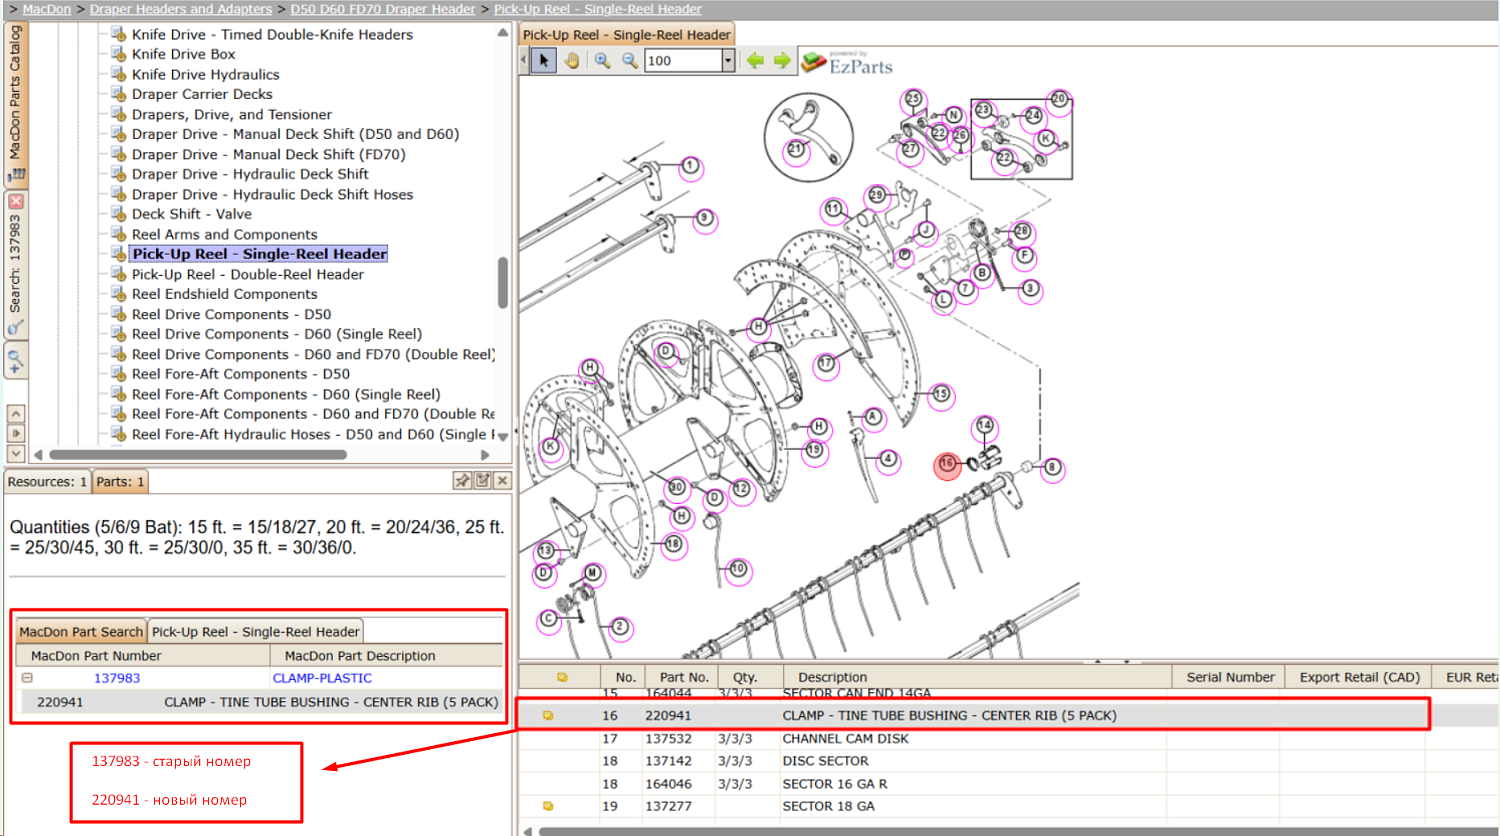The width and height of the screenshot is (1500, 836).
Task: Click callout 9 in the diagram
Action: pyautogui.click(x=705, y=218)
